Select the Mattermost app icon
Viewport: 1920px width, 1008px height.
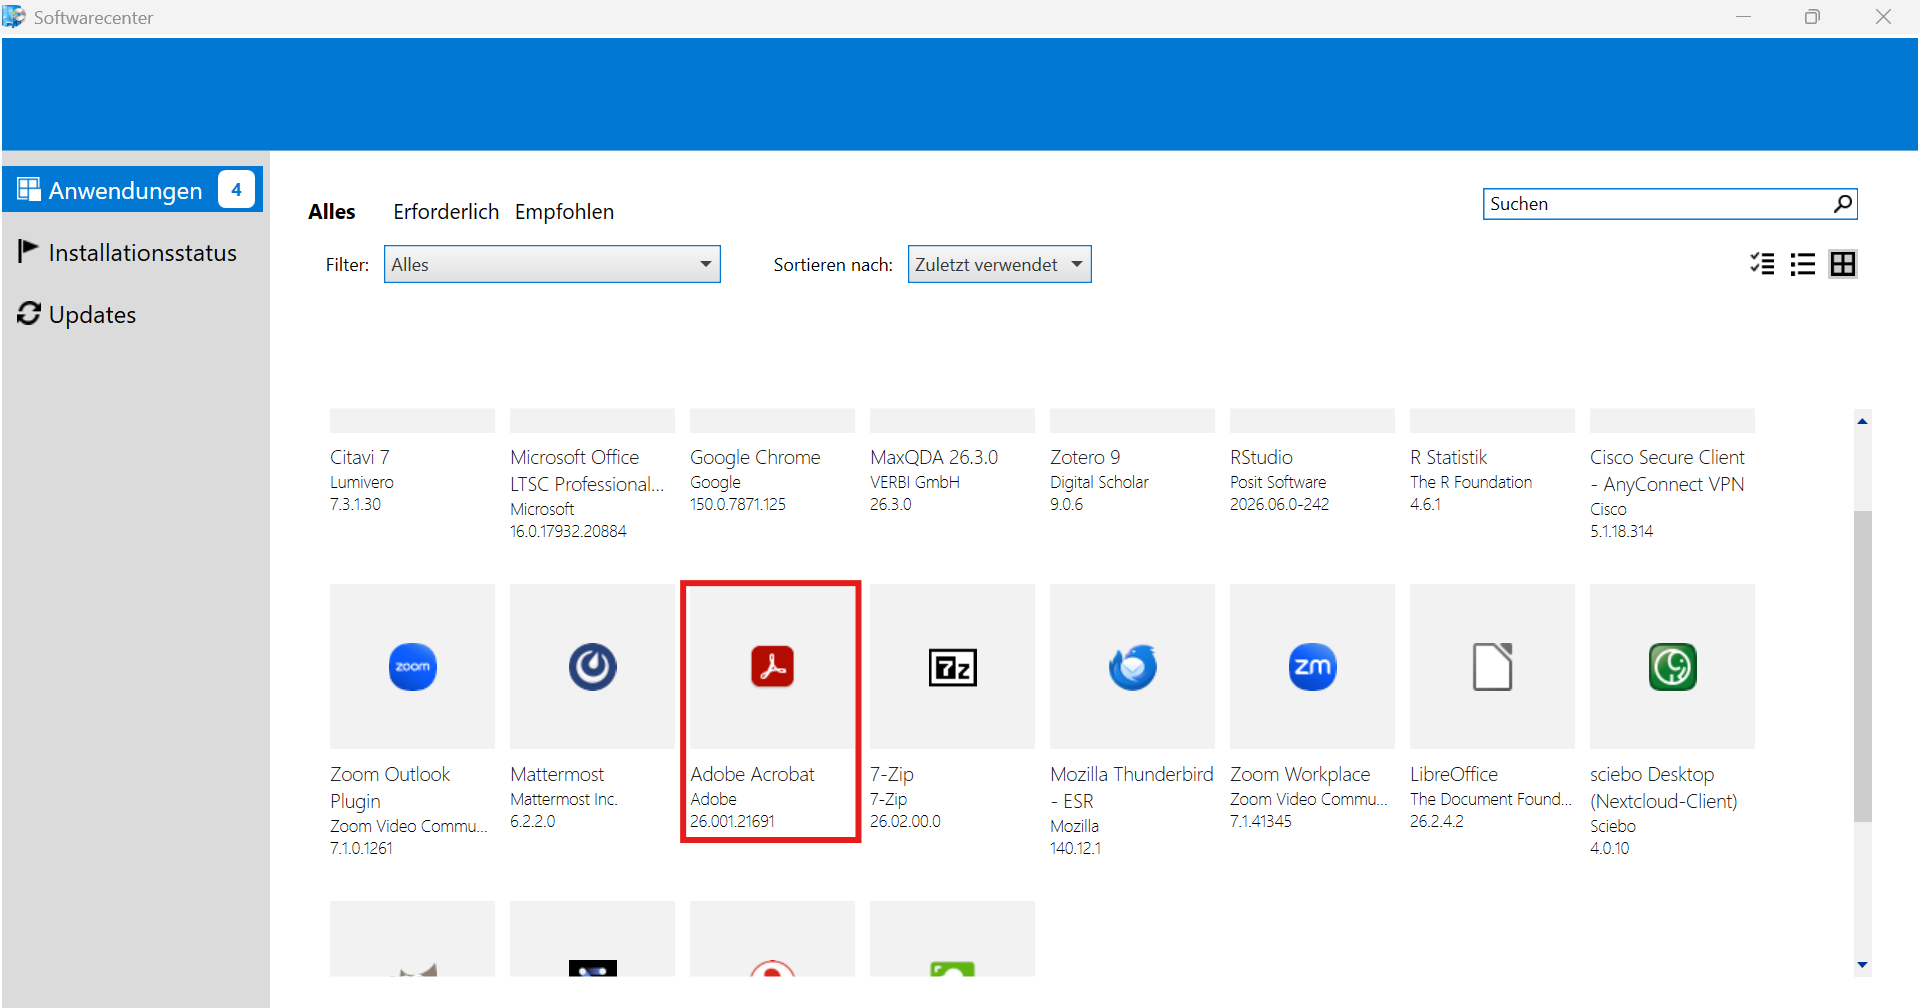pyautogui.click(x=592, y=667)
